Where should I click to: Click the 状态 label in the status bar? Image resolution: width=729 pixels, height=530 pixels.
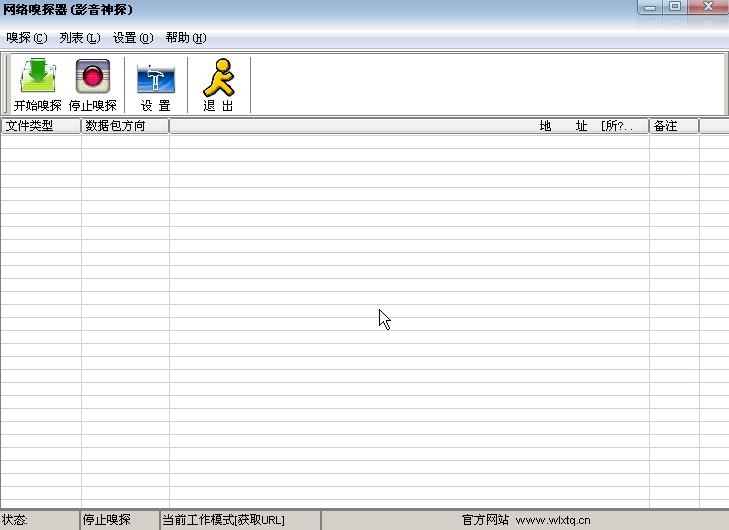(x=16, y=520)
